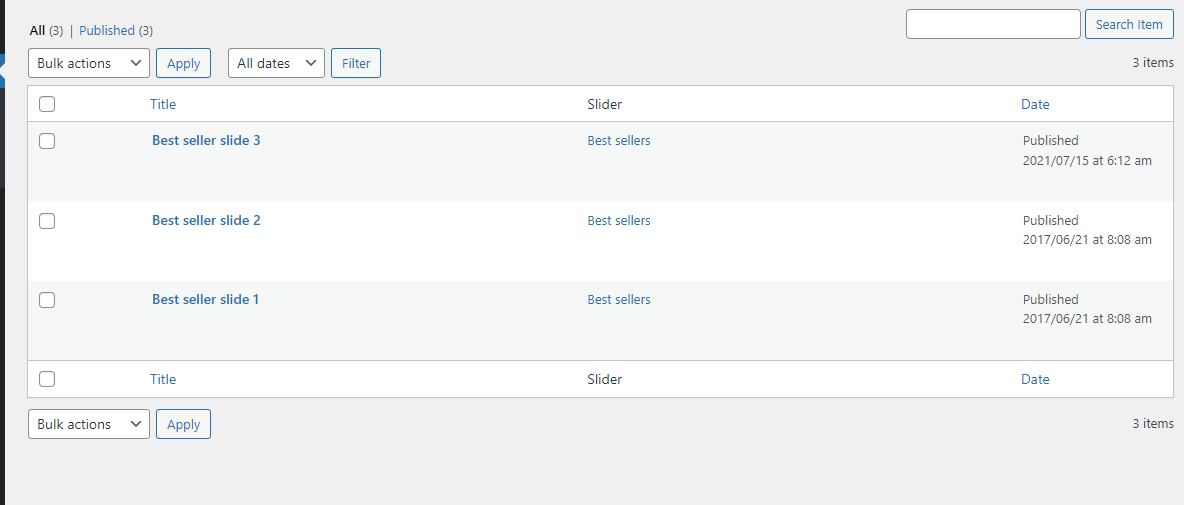The width and height of the screenshot is (1184, 505).
Task: Expand the All dates dropdown
Action: [x=276, y=63]
